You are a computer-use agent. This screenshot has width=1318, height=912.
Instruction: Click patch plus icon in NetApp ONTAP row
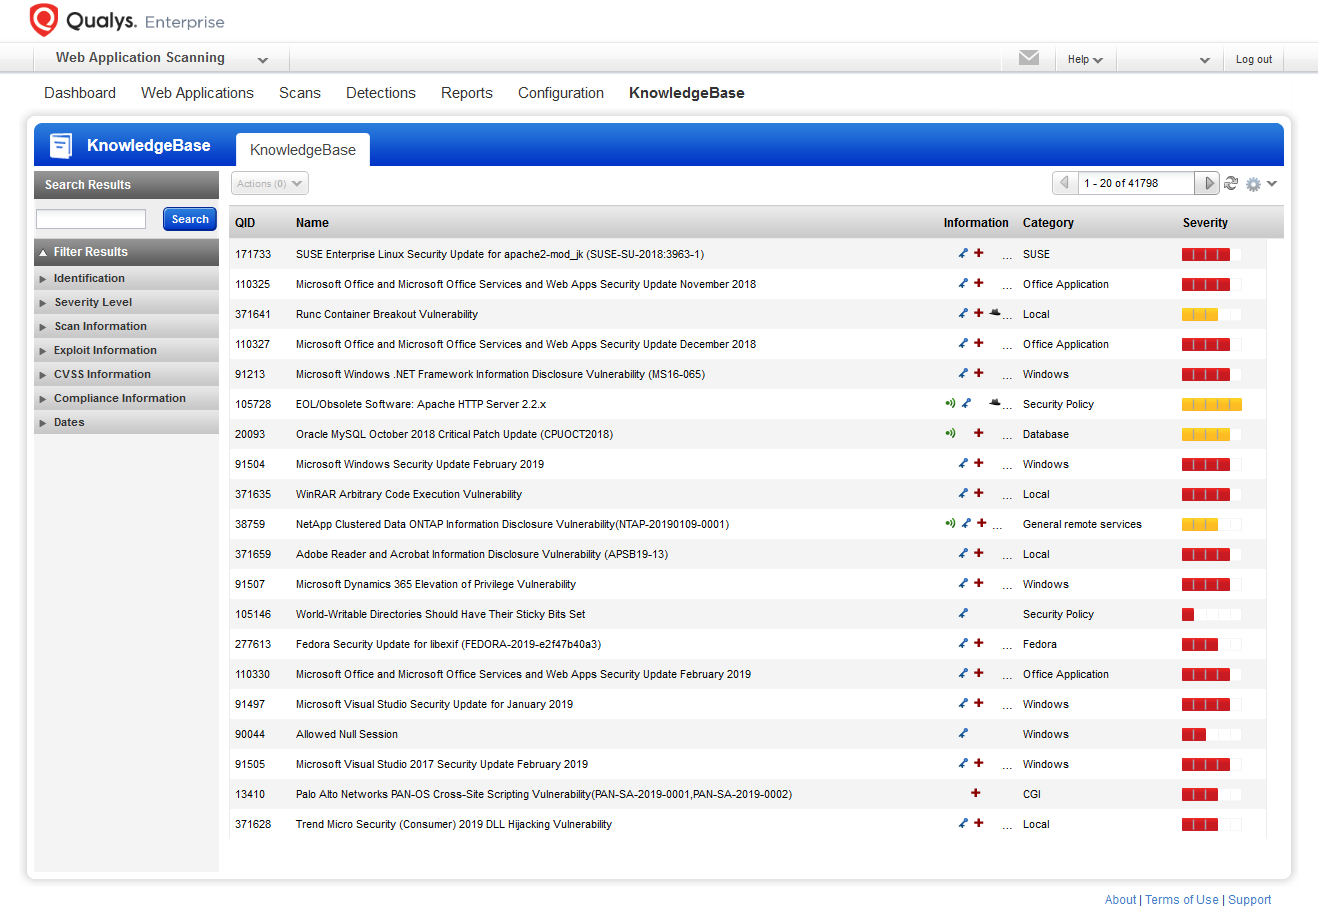pyautogui.click(x=982, y=524)
